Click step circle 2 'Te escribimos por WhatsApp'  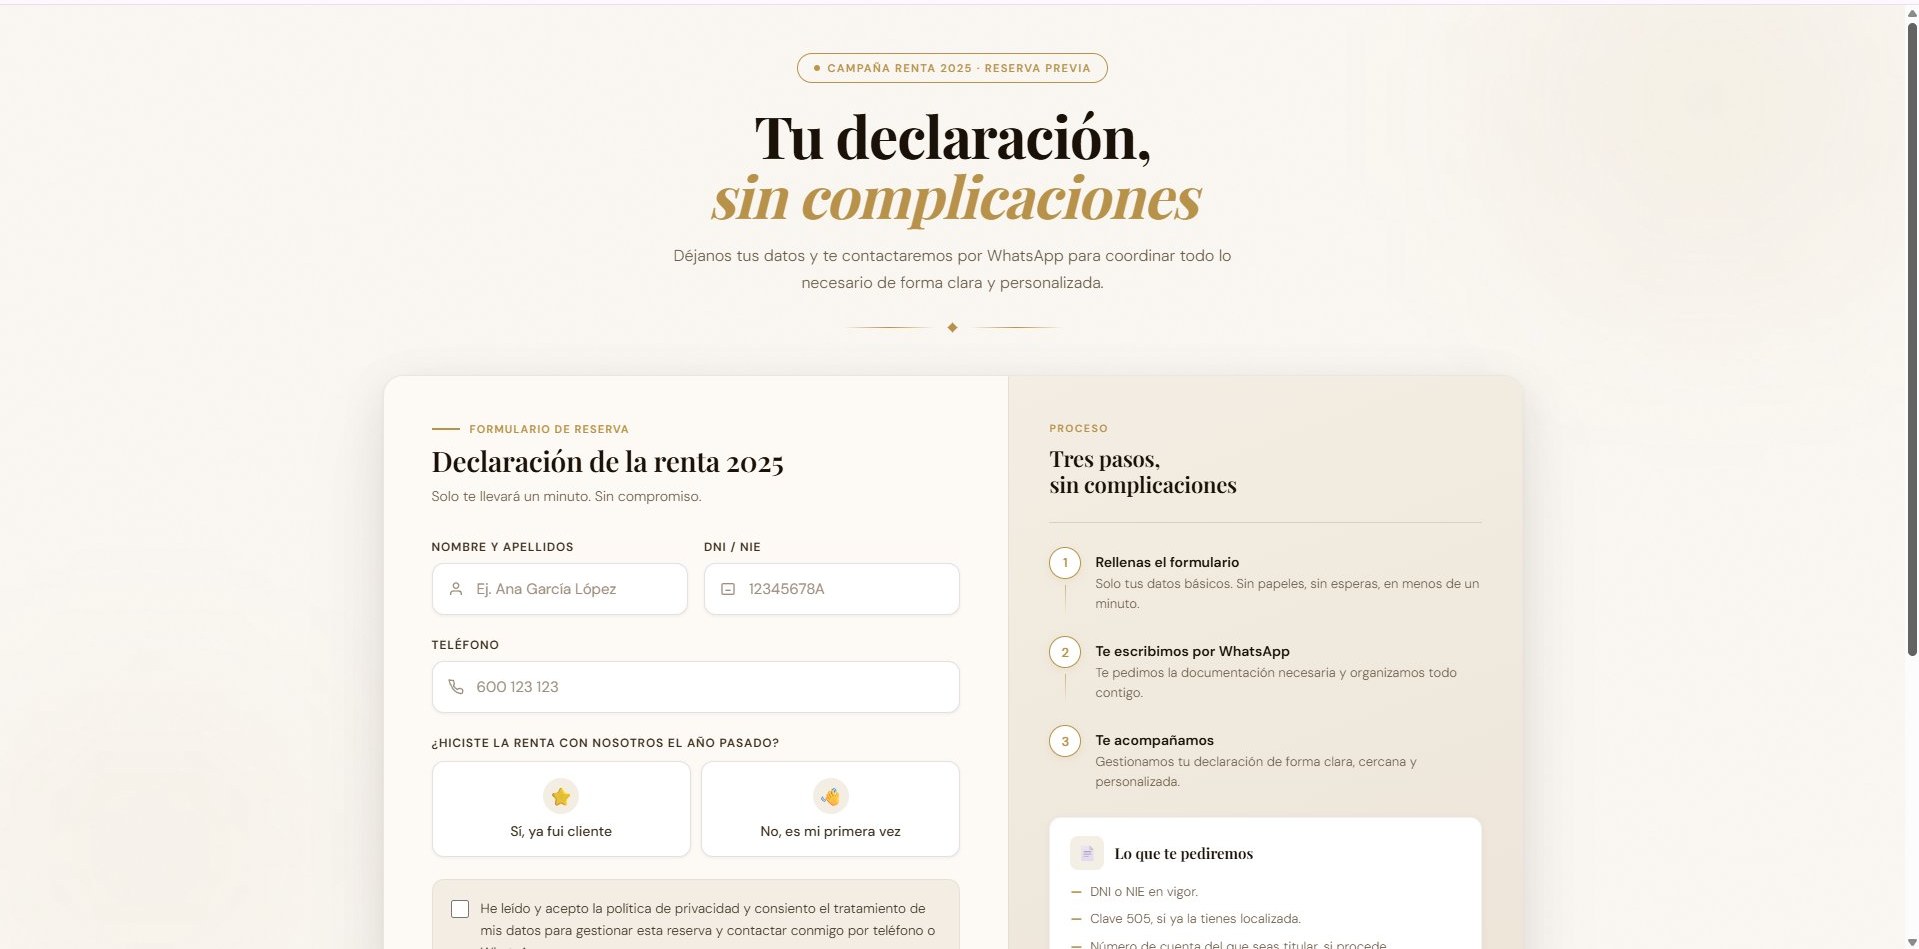point(1065,652)
